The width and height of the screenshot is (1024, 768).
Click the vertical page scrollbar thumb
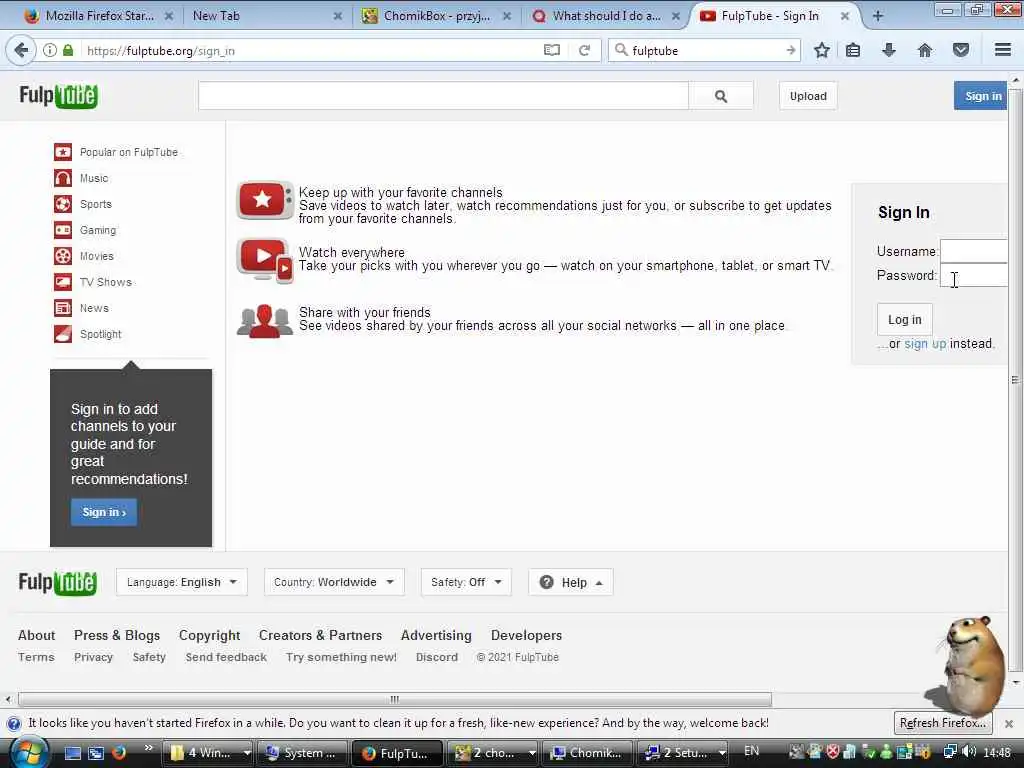(1015, 380)
